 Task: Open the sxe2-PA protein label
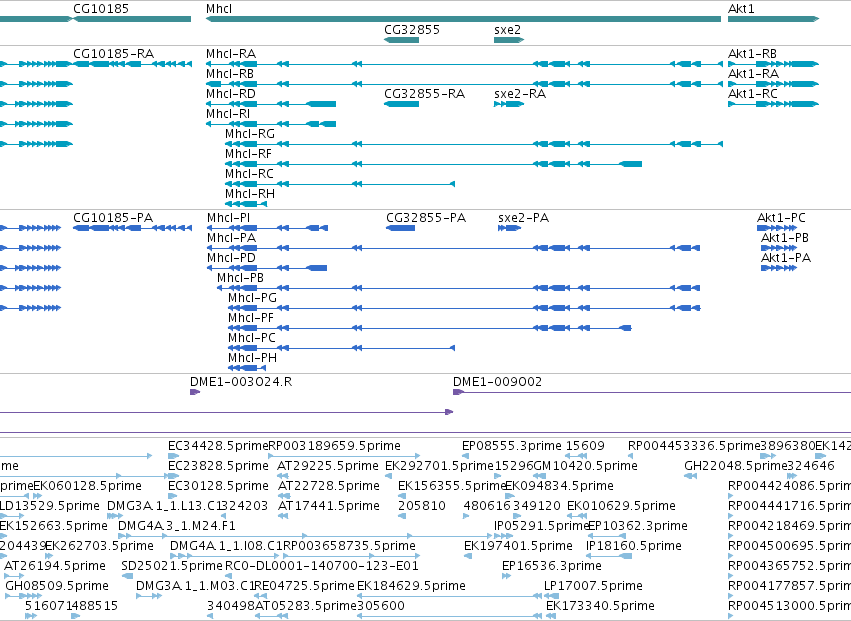(523, 218)
